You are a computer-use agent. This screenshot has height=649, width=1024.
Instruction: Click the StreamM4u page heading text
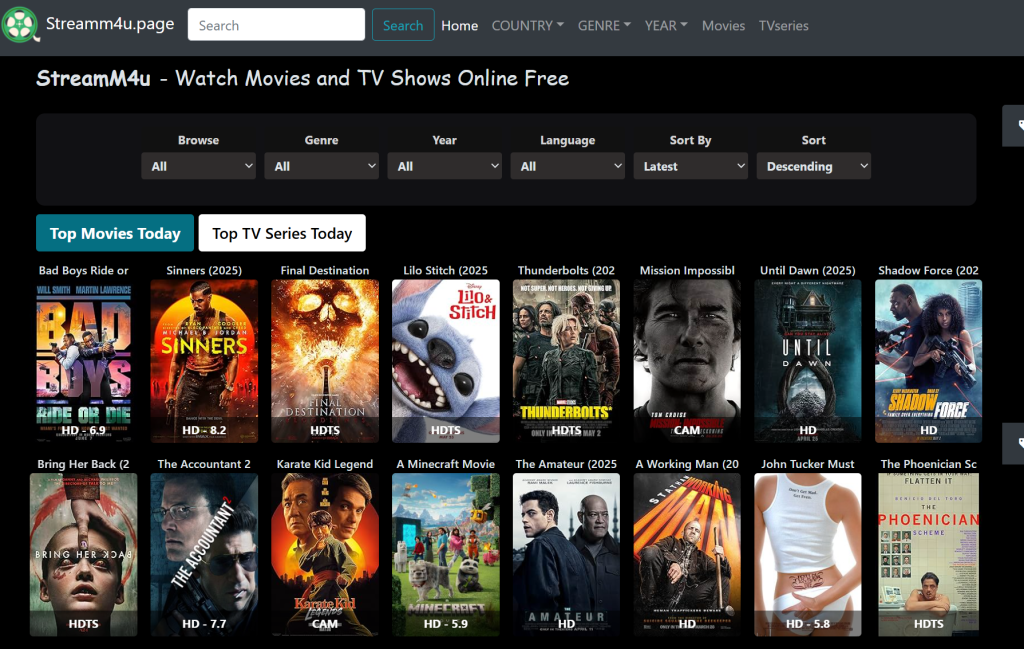(302, 78)
